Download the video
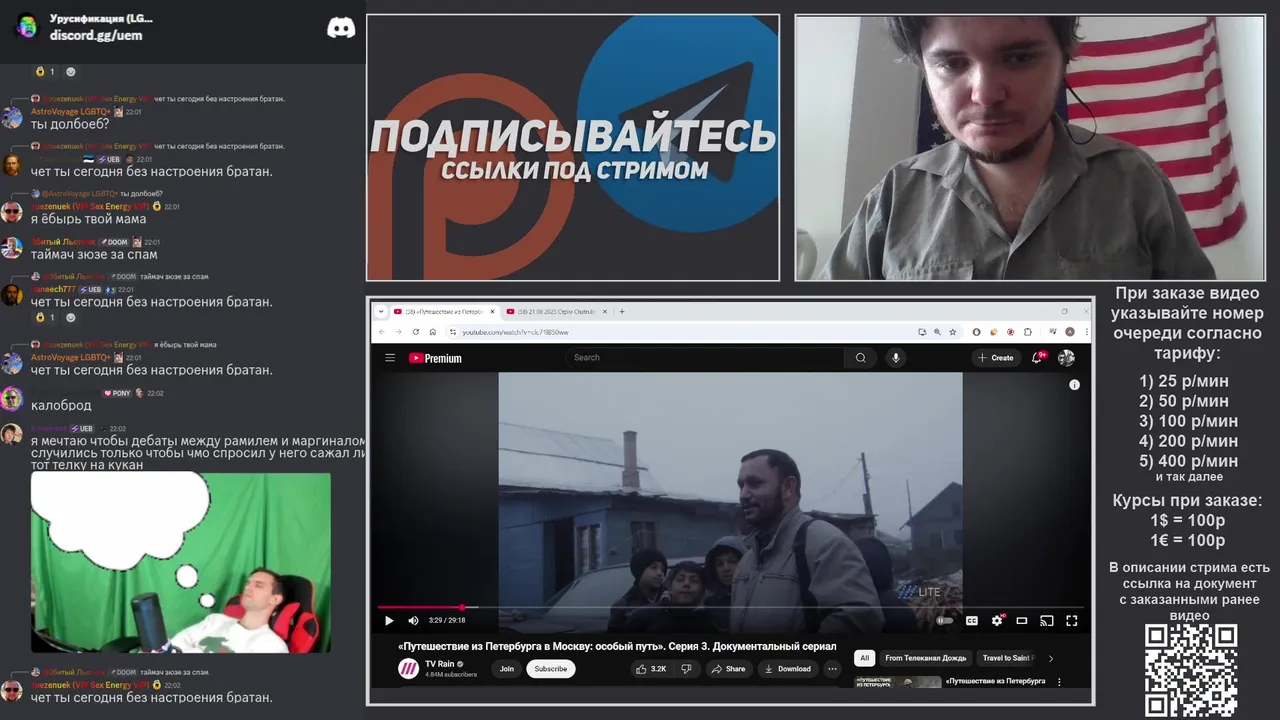The image size is (1280, 720). [787, 669]
